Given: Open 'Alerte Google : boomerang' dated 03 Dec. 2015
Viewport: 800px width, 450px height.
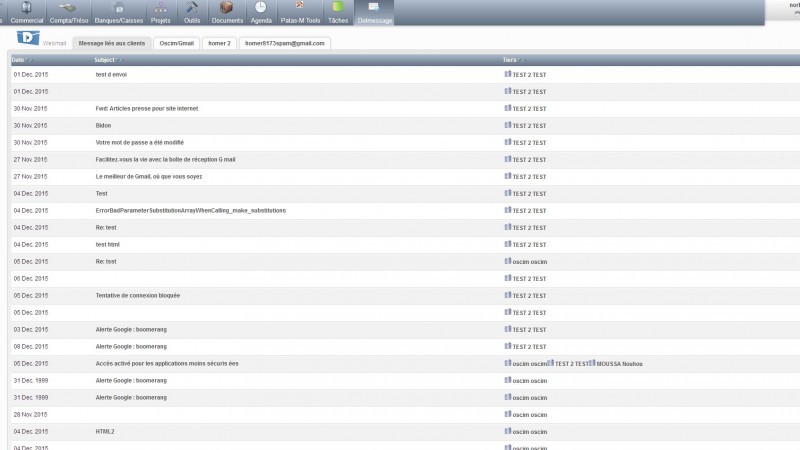Looking at the screenshot, I should 131,330.
